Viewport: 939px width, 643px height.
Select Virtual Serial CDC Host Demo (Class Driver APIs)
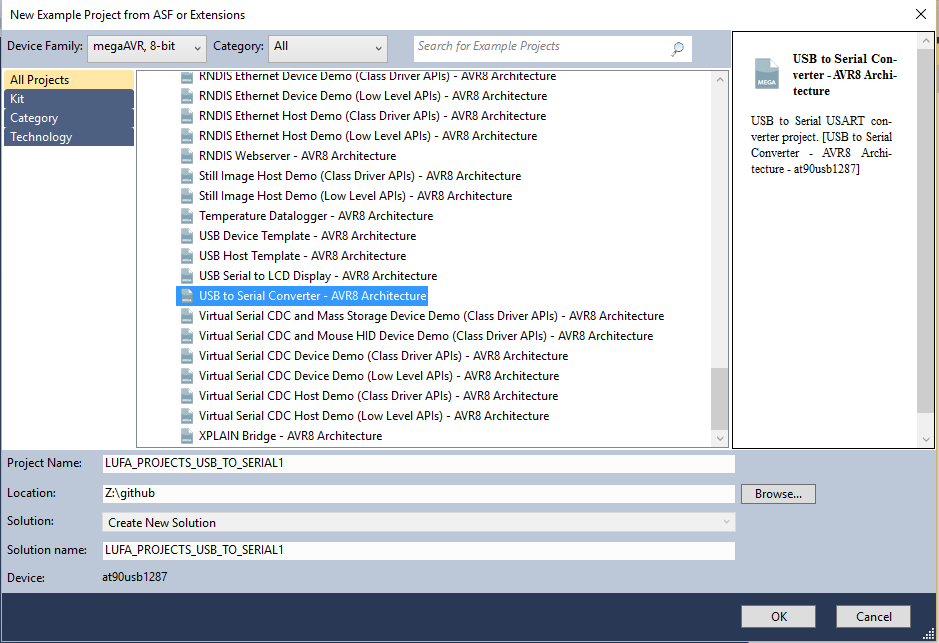point(378,396)
